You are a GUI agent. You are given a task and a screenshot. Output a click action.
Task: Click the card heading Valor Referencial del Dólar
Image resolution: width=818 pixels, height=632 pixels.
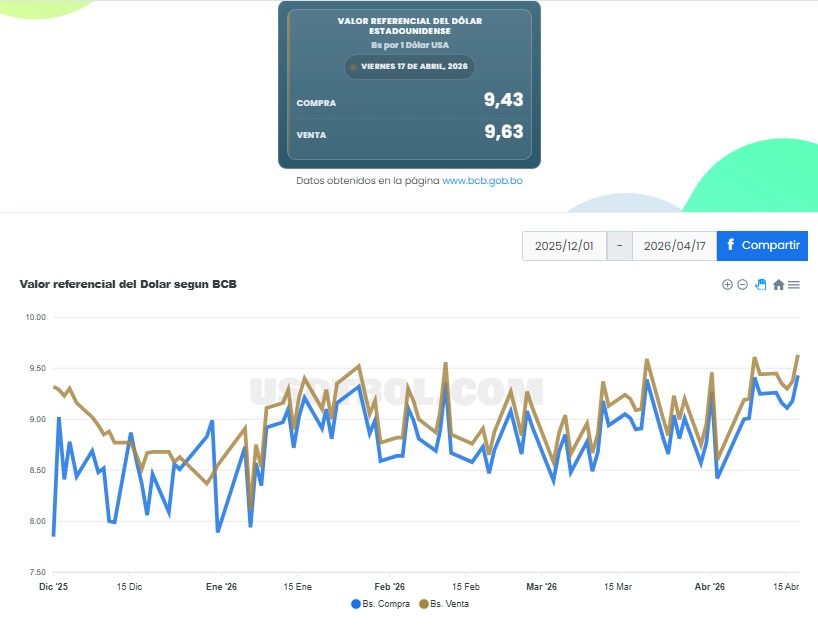click(x=408, y=25)
